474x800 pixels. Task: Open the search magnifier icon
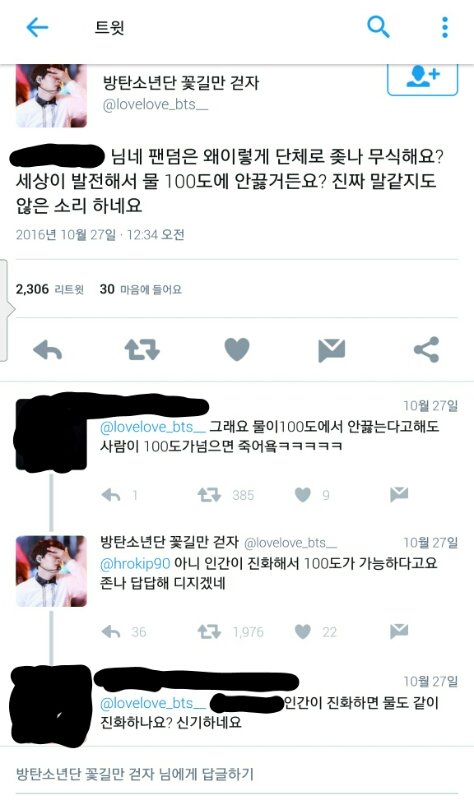click(x=378, y=27)
